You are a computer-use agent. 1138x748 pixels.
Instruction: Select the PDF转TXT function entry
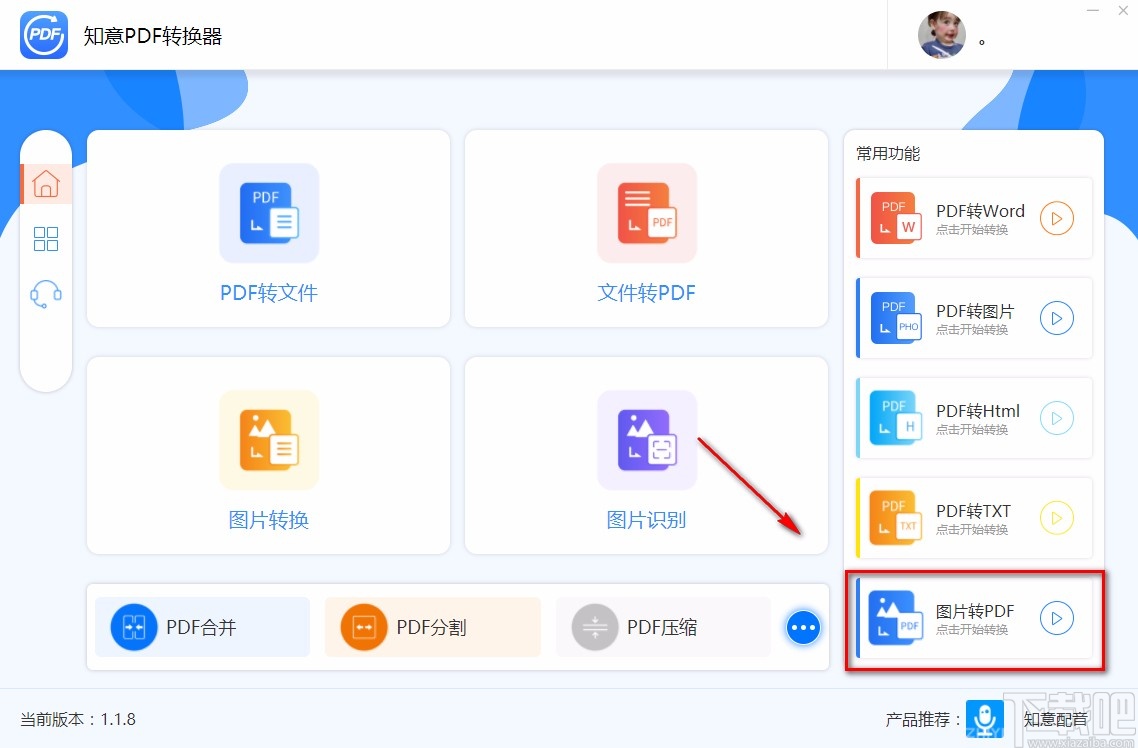pyautogui.click(x=970, y=518)
